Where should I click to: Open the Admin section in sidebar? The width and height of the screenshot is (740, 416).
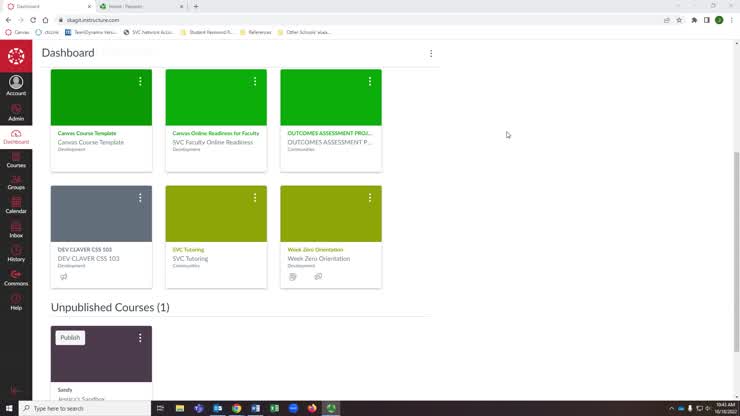[16, 112]
